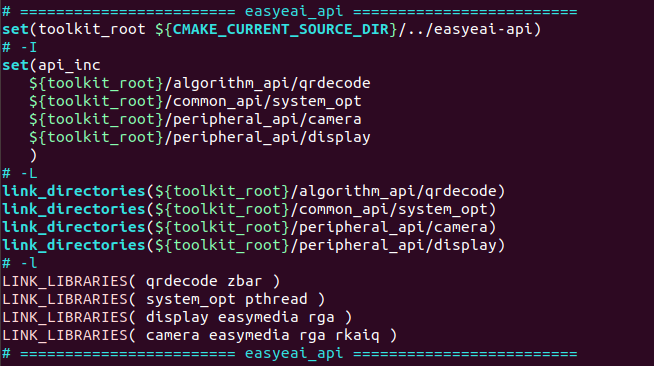The image size is (654, 366).
Task: Click link_directories for algorithm_api/qrdecode
Action: click(254, 191)
